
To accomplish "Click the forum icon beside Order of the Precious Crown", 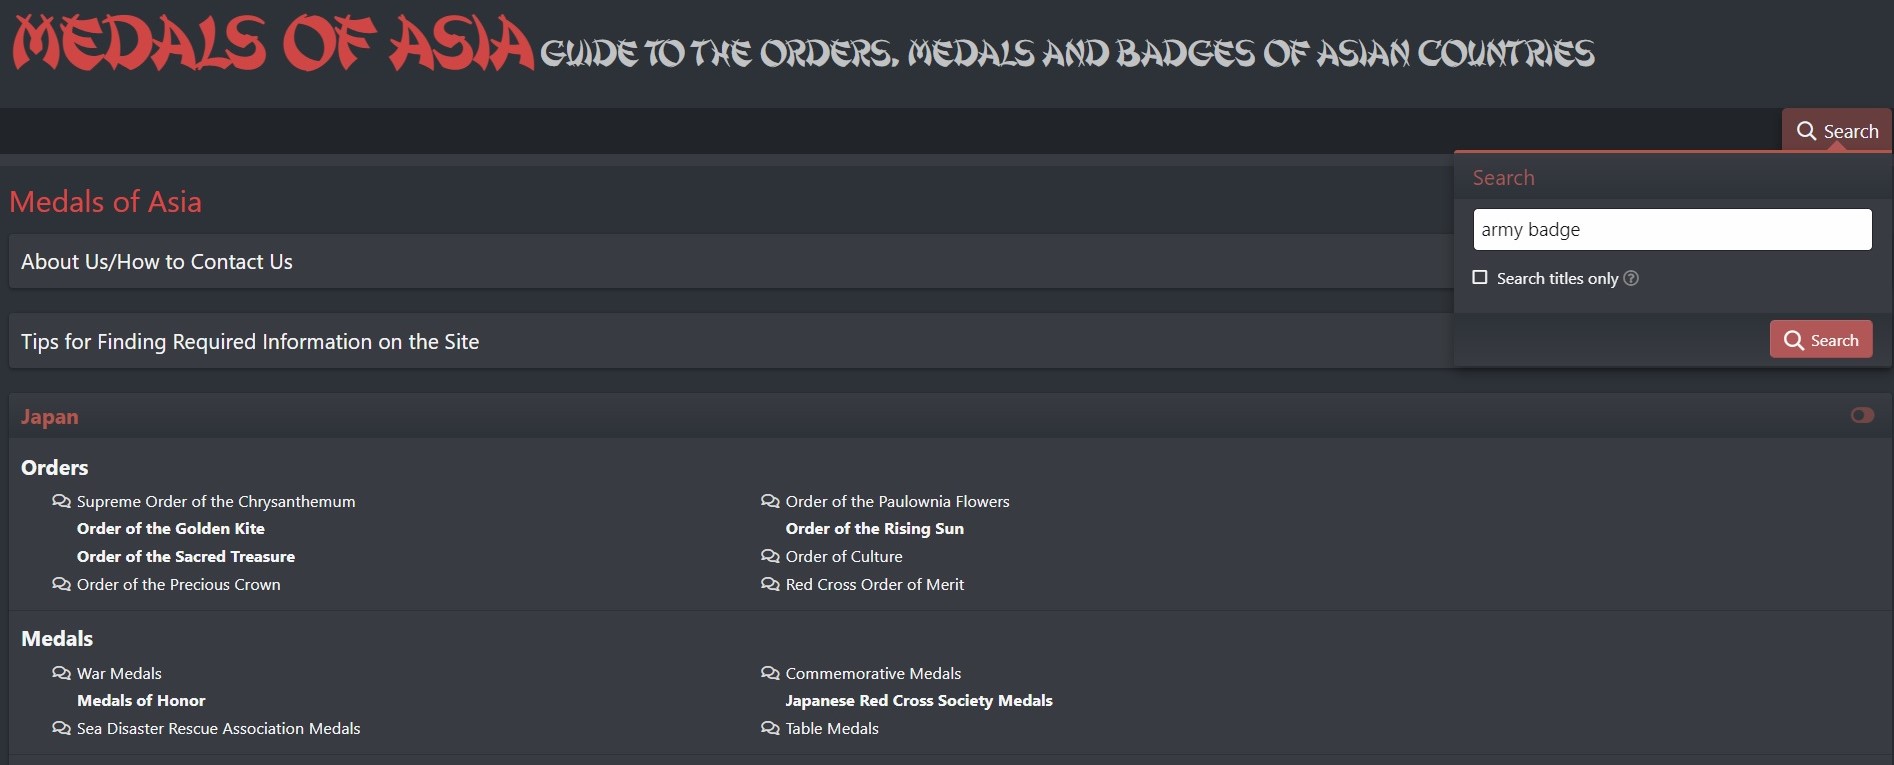I will coord(61,584).
